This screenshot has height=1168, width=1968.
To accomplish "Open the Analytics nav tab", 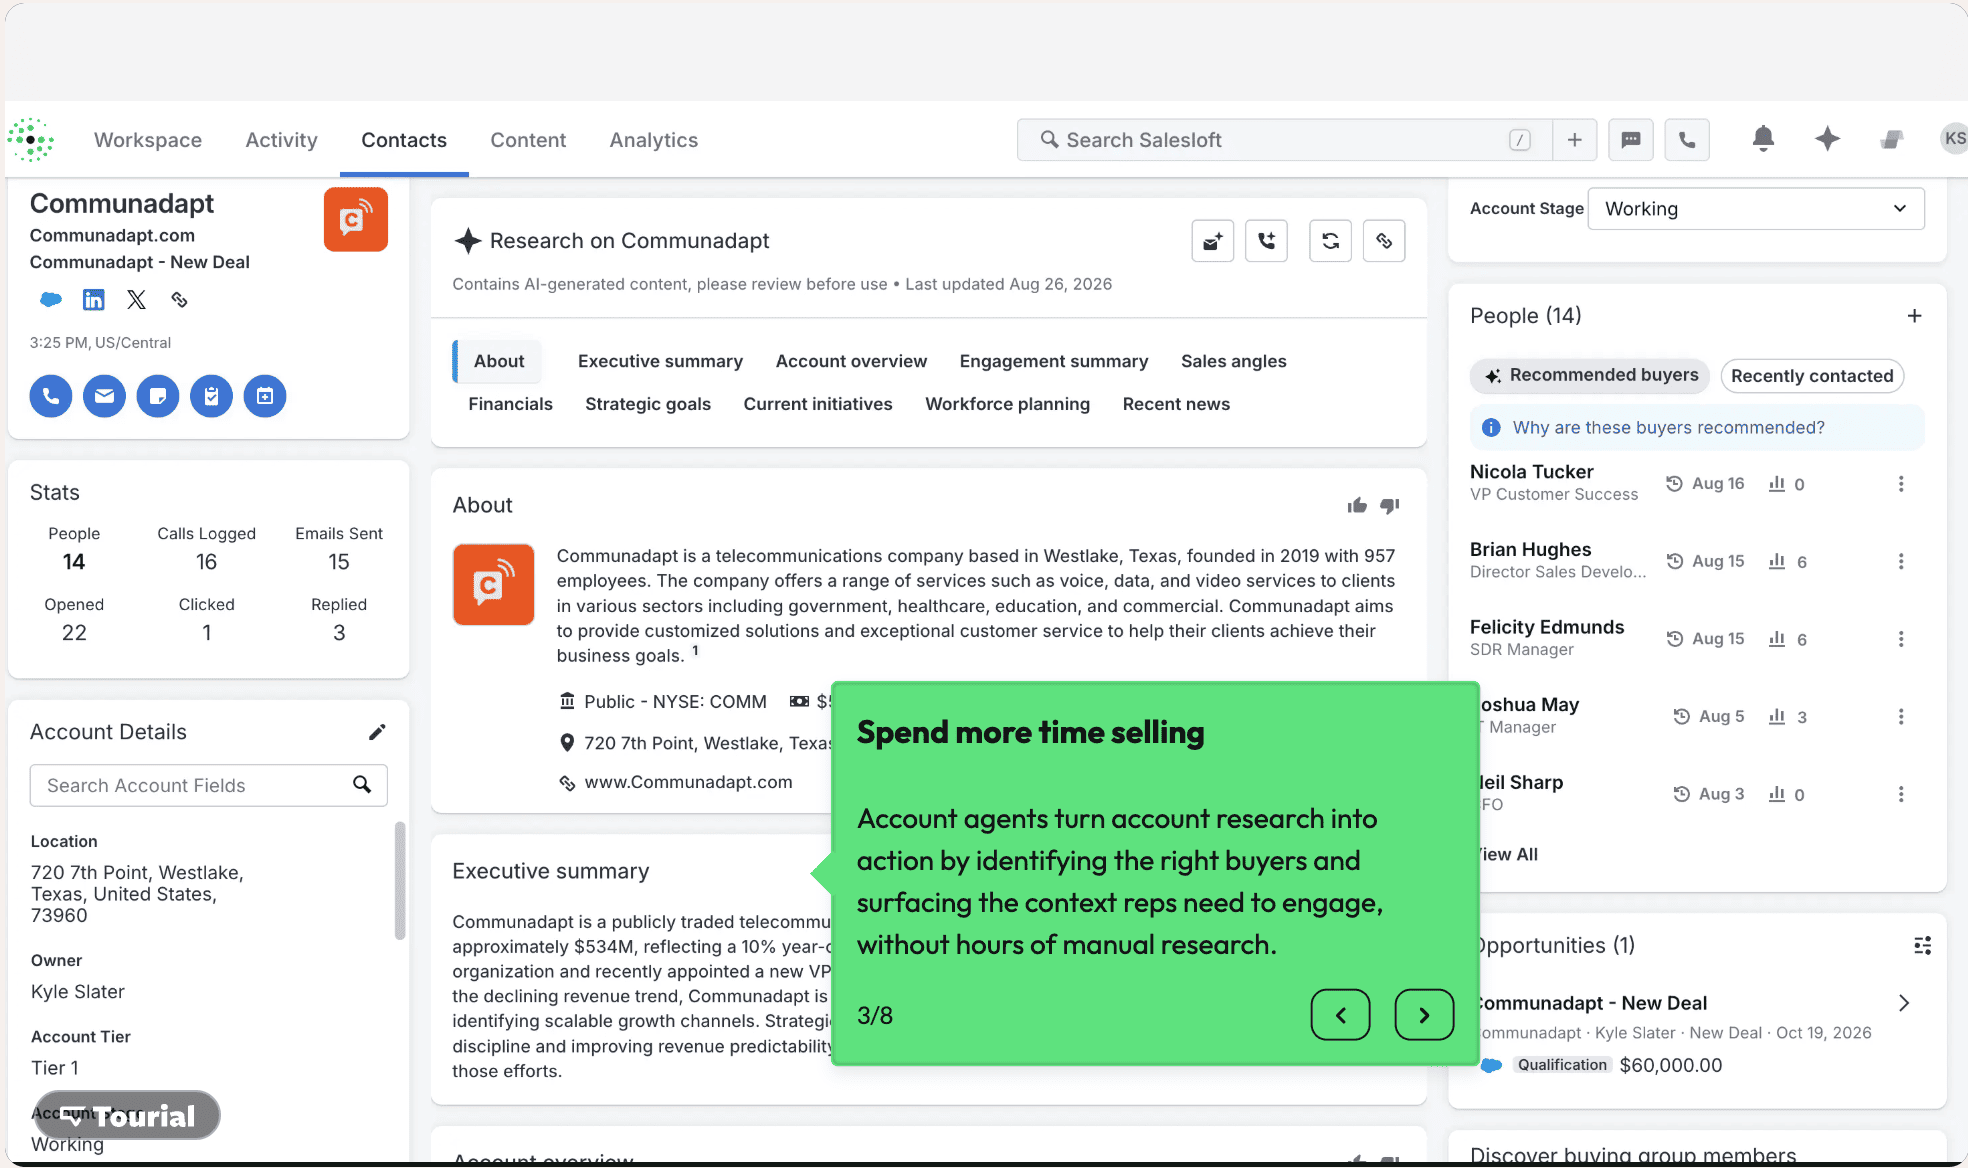I will [654, 140].
